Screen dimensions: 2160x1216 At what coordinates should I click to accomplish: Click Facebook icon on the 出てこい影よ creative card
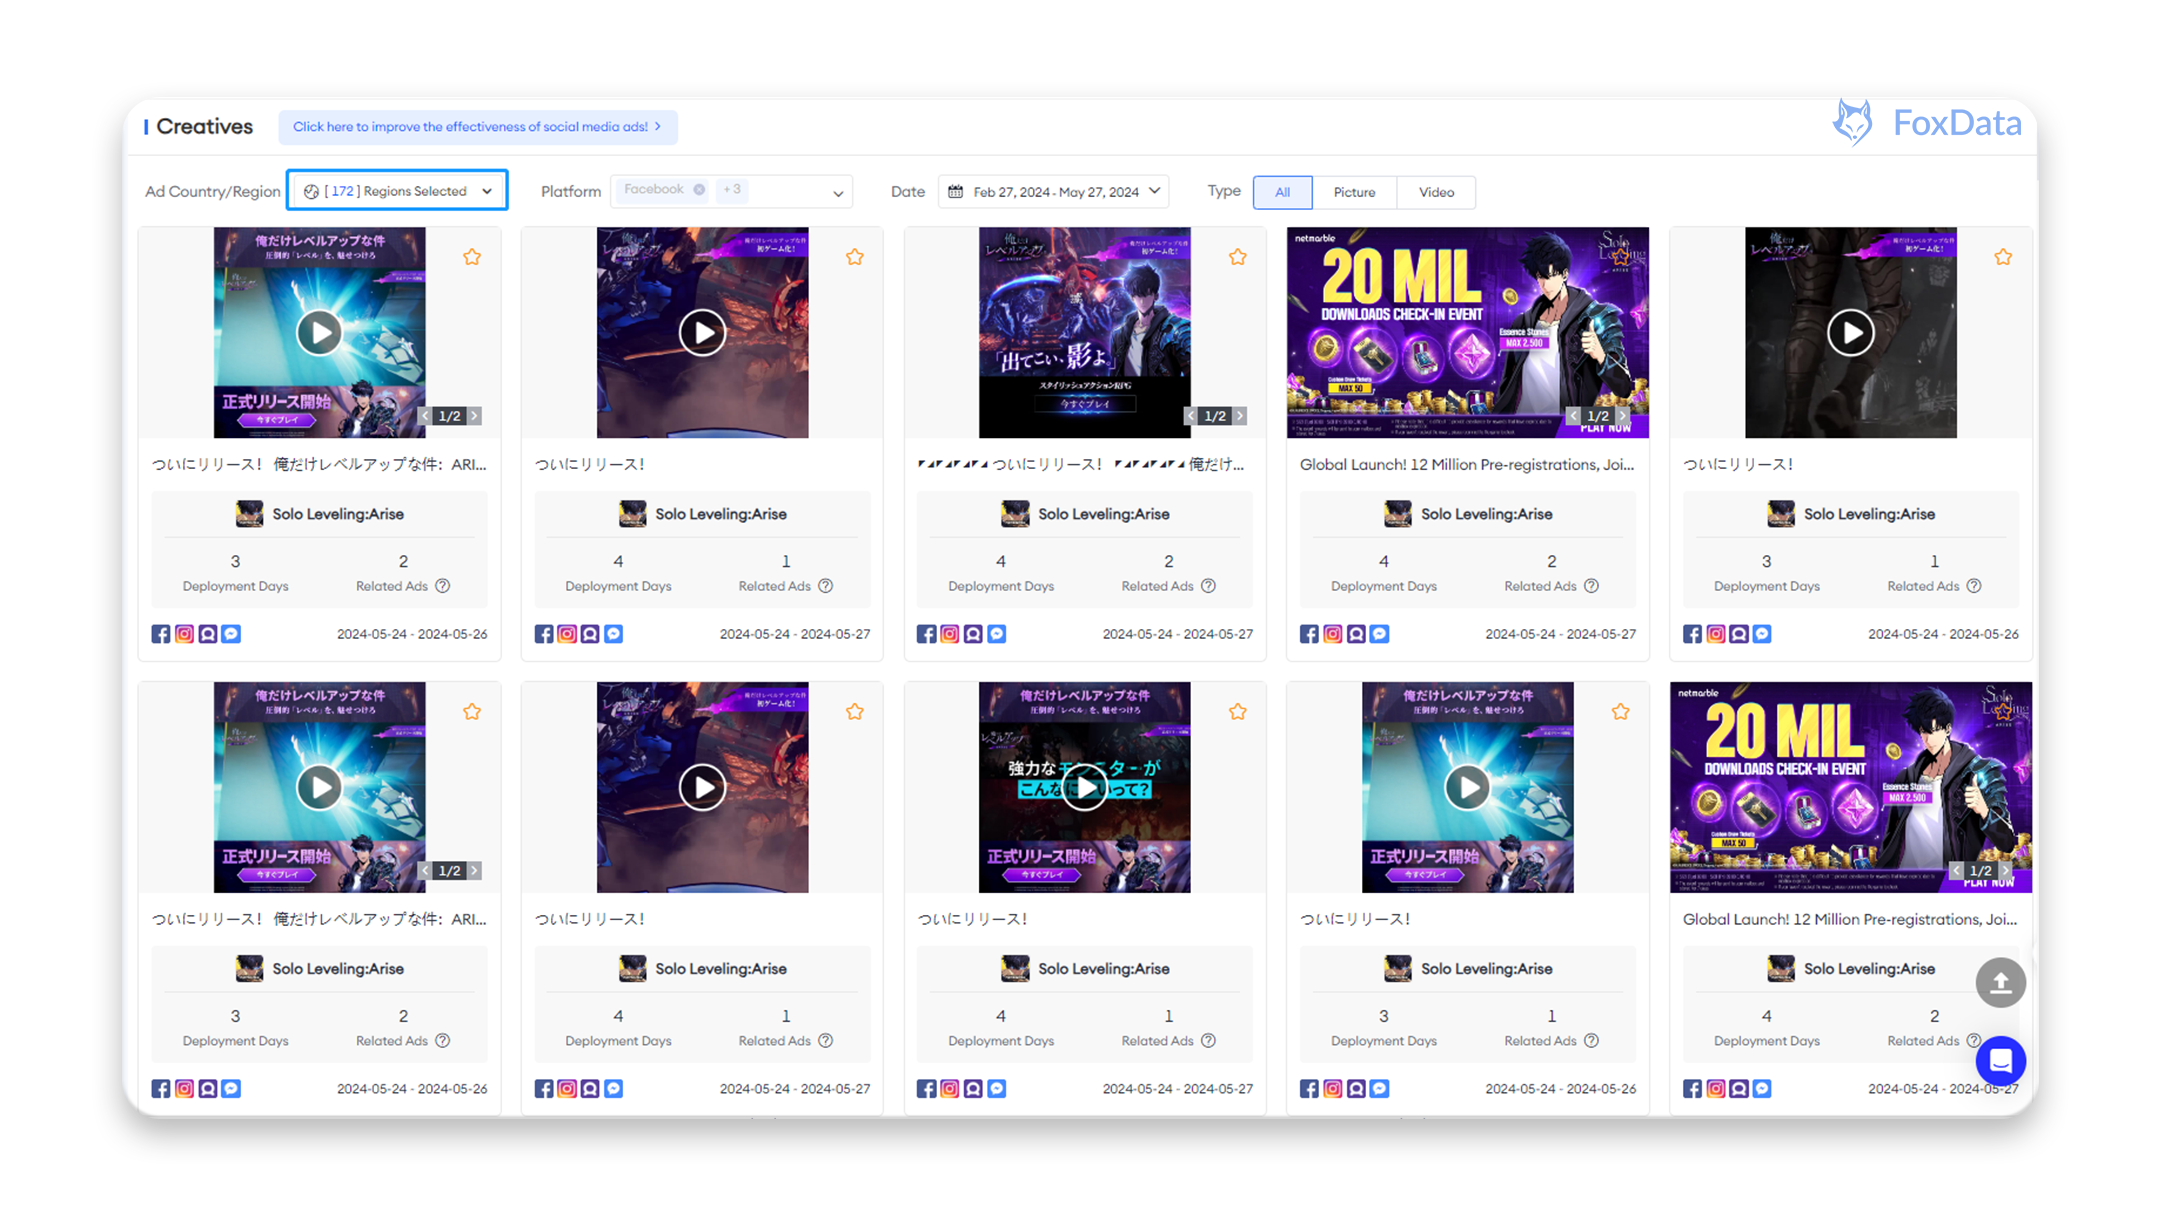[926, 634]
